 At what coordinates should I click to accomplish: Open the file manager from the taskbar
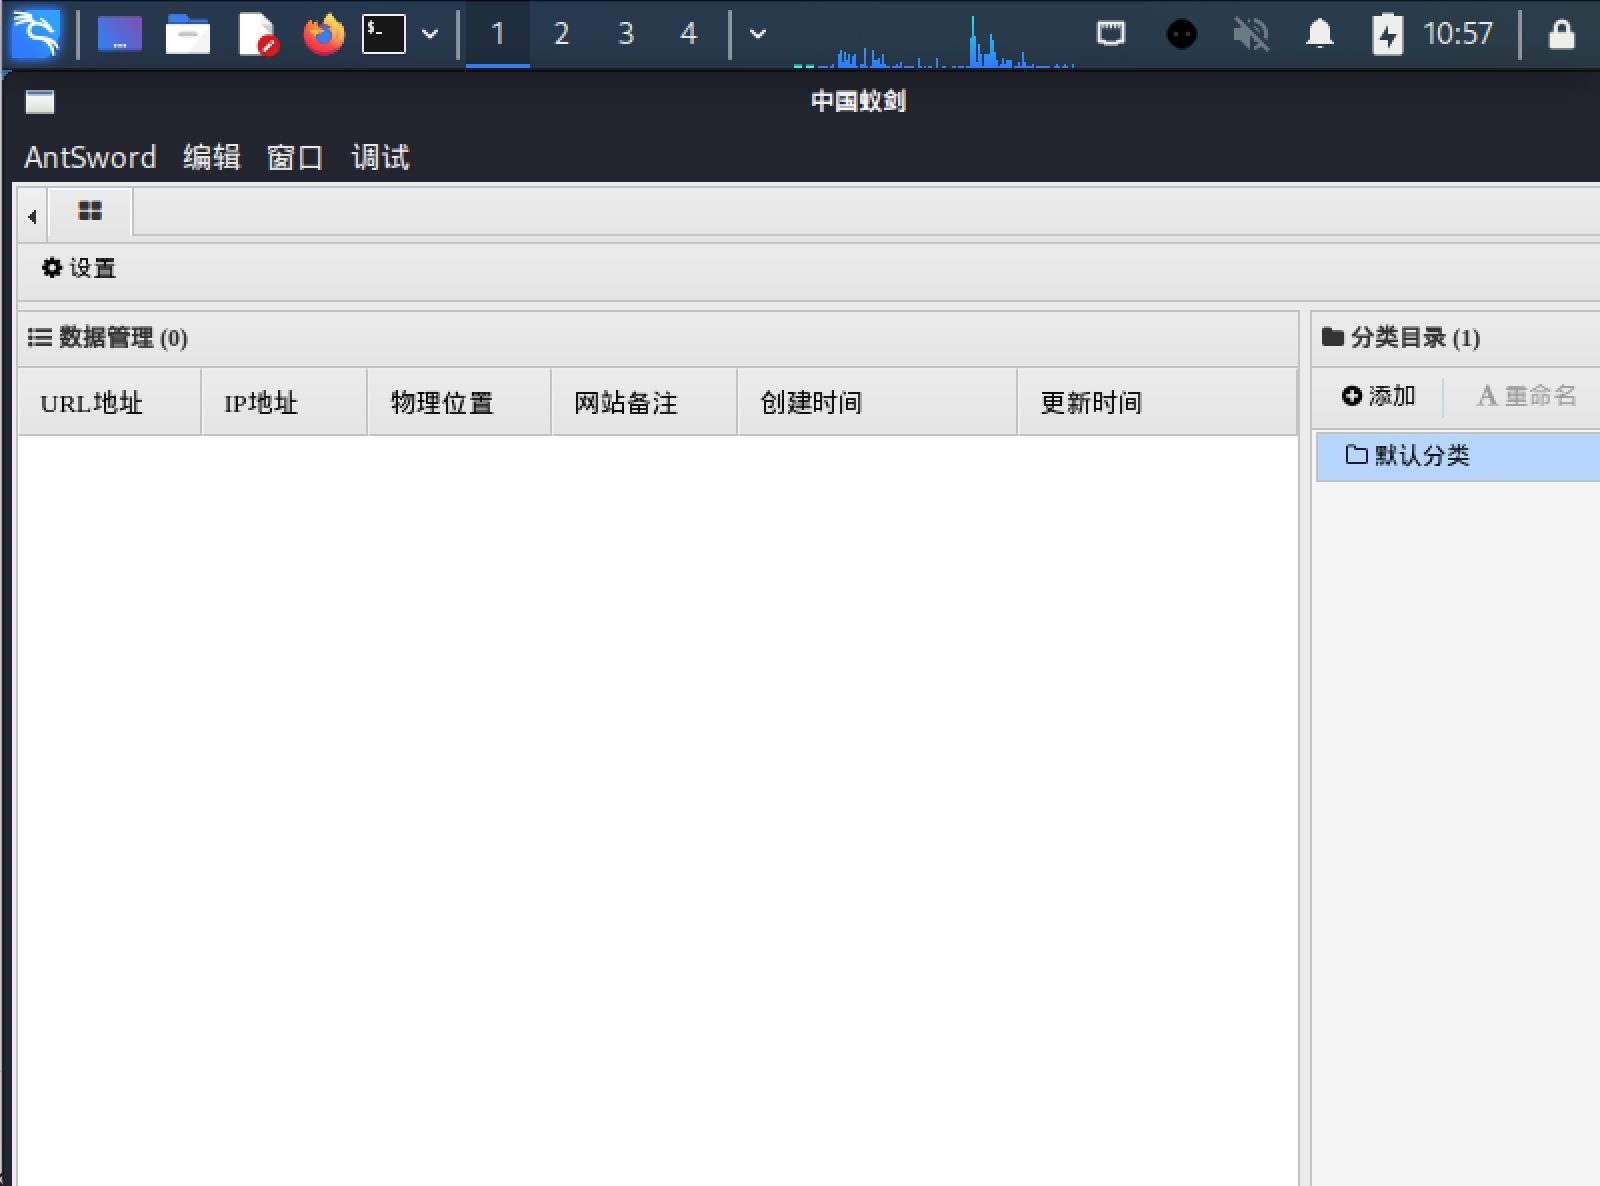pos(188,33)
